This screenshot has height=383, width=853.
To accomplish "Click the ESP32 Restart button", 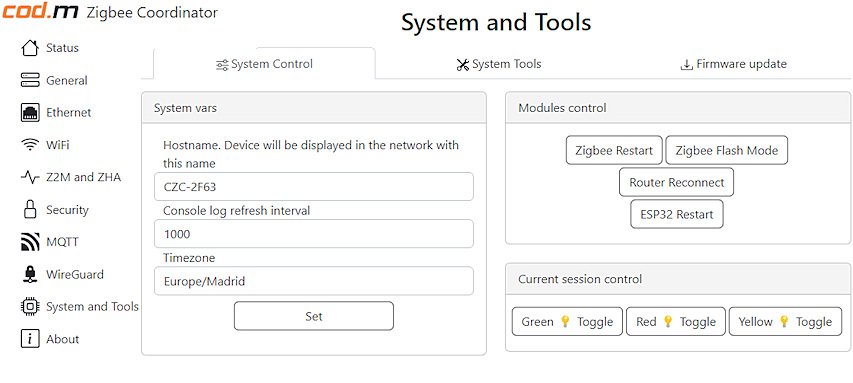I will [677, 214].
